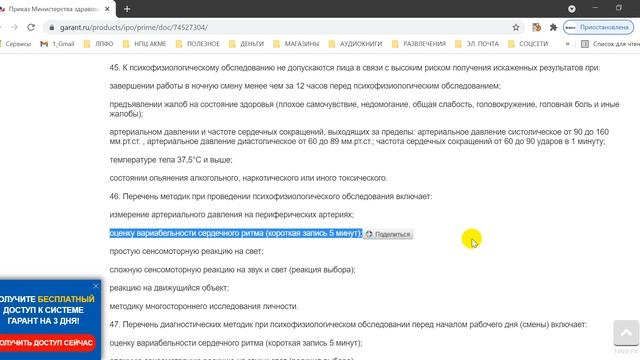Click the line 'сложную сенсомоторную реакцию на звук и свет'
The height and width of the screenshot is (360, 640).
[232, 270]
